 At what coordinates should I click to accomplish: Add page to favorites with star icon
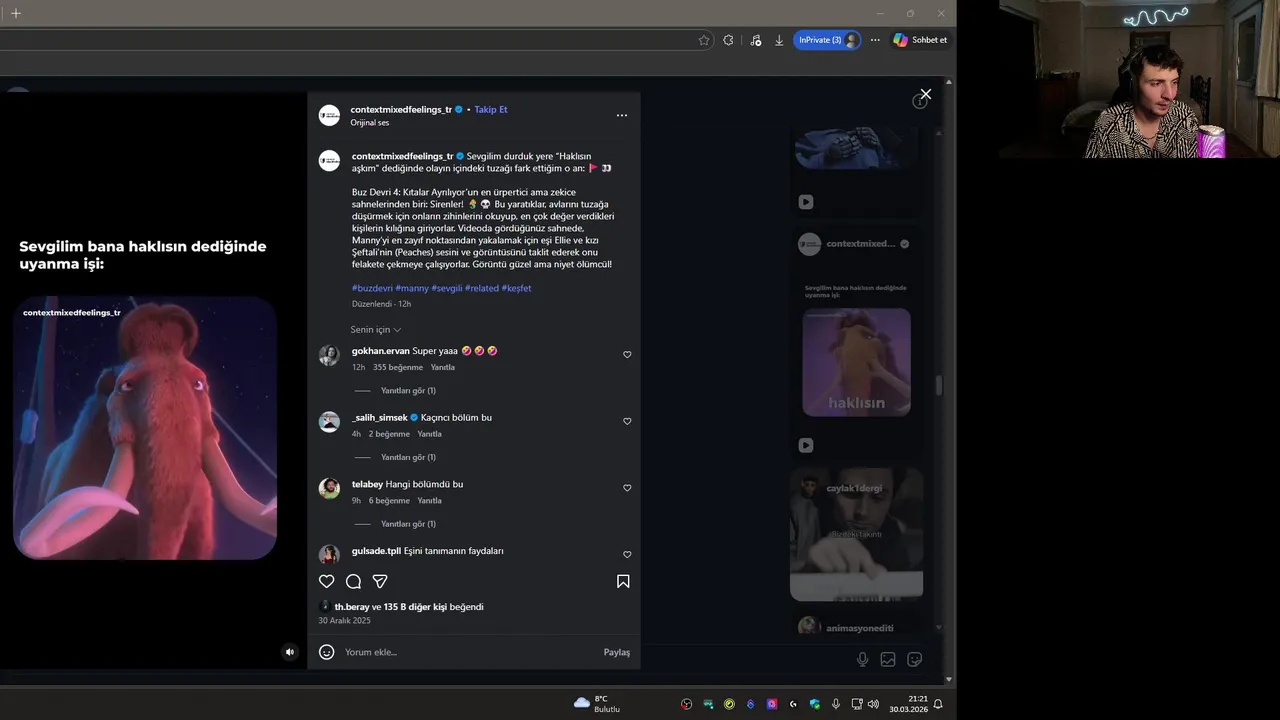[x=704, y=40]
